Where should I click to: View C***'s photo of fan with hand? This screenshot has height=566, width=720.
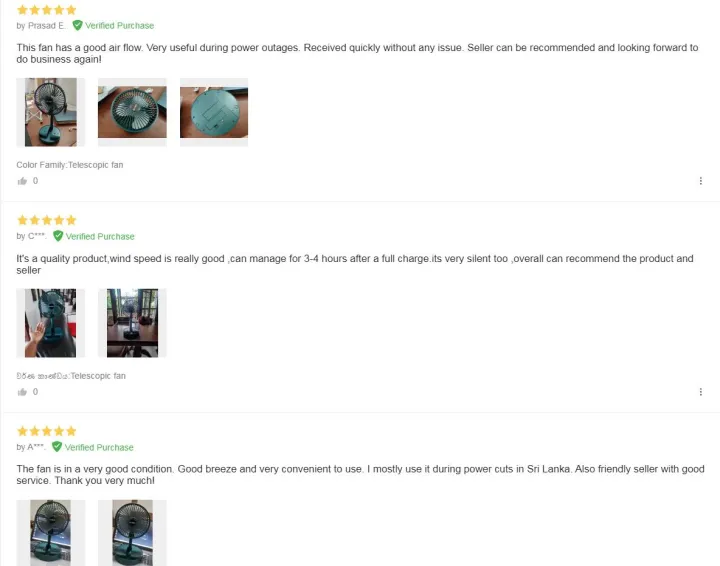(51, 323)
